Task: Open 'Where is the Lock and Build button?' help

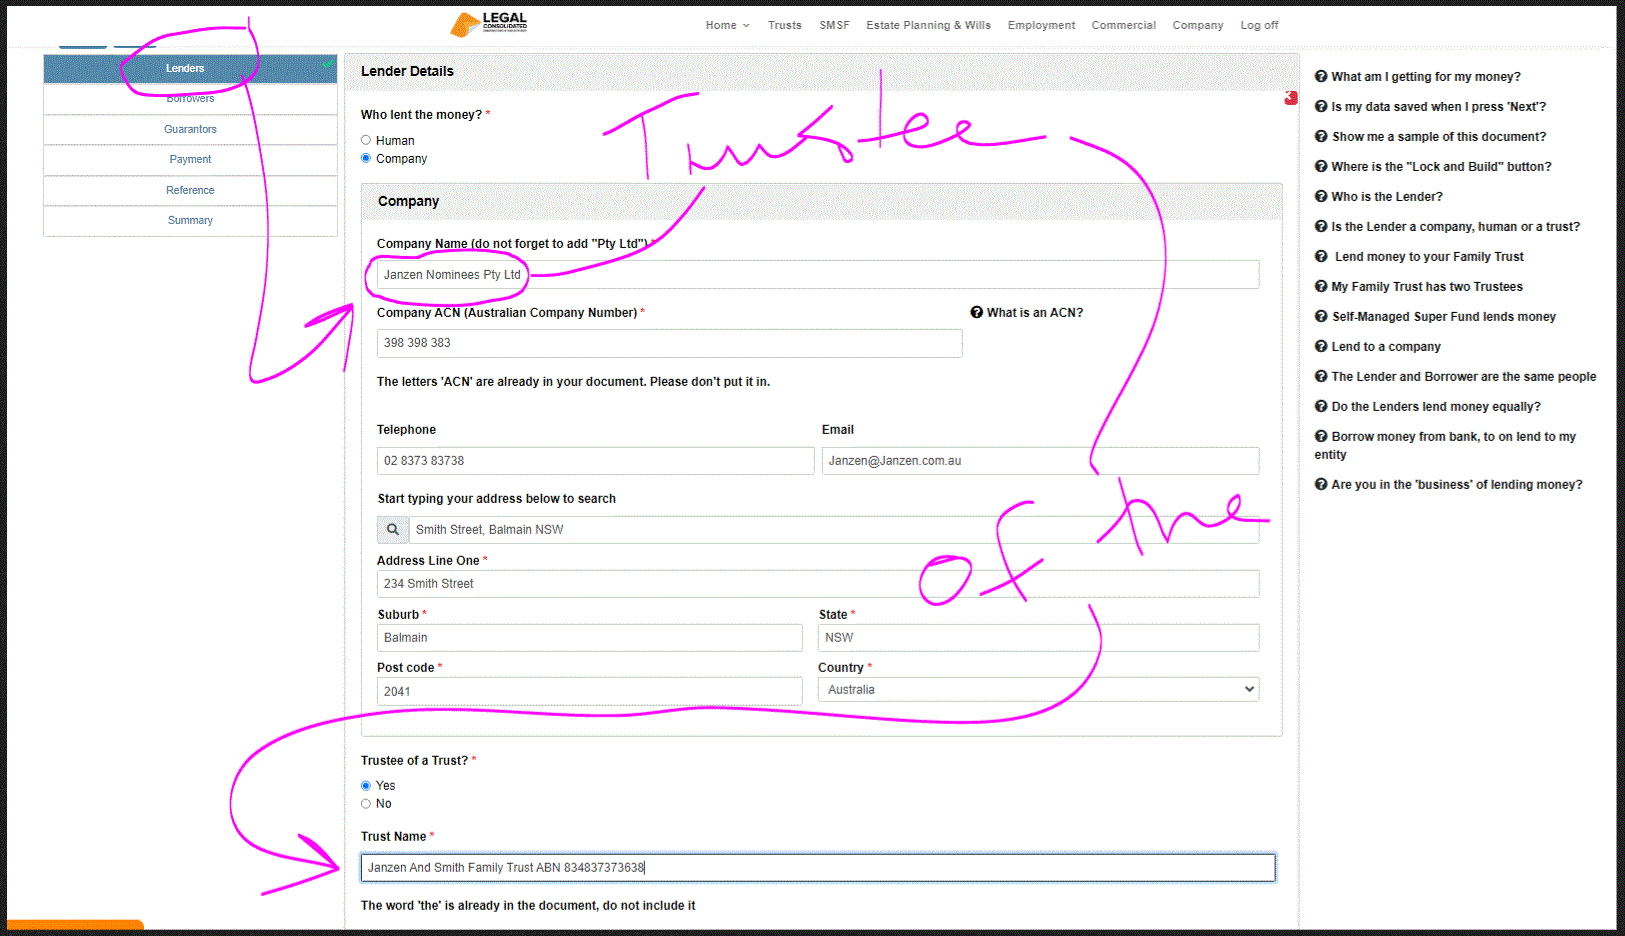Action: point(1441,167)
